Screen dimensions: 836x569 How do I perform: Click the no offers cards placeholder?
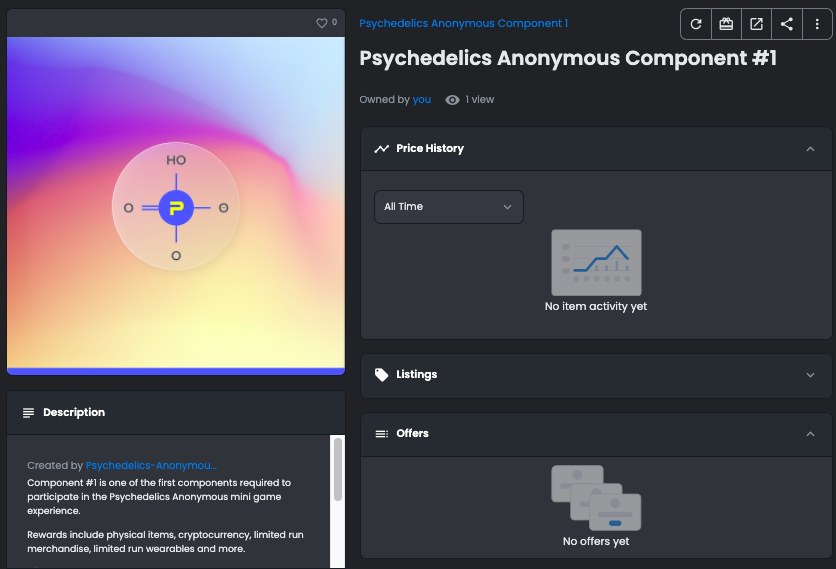(x=596, y=498)
